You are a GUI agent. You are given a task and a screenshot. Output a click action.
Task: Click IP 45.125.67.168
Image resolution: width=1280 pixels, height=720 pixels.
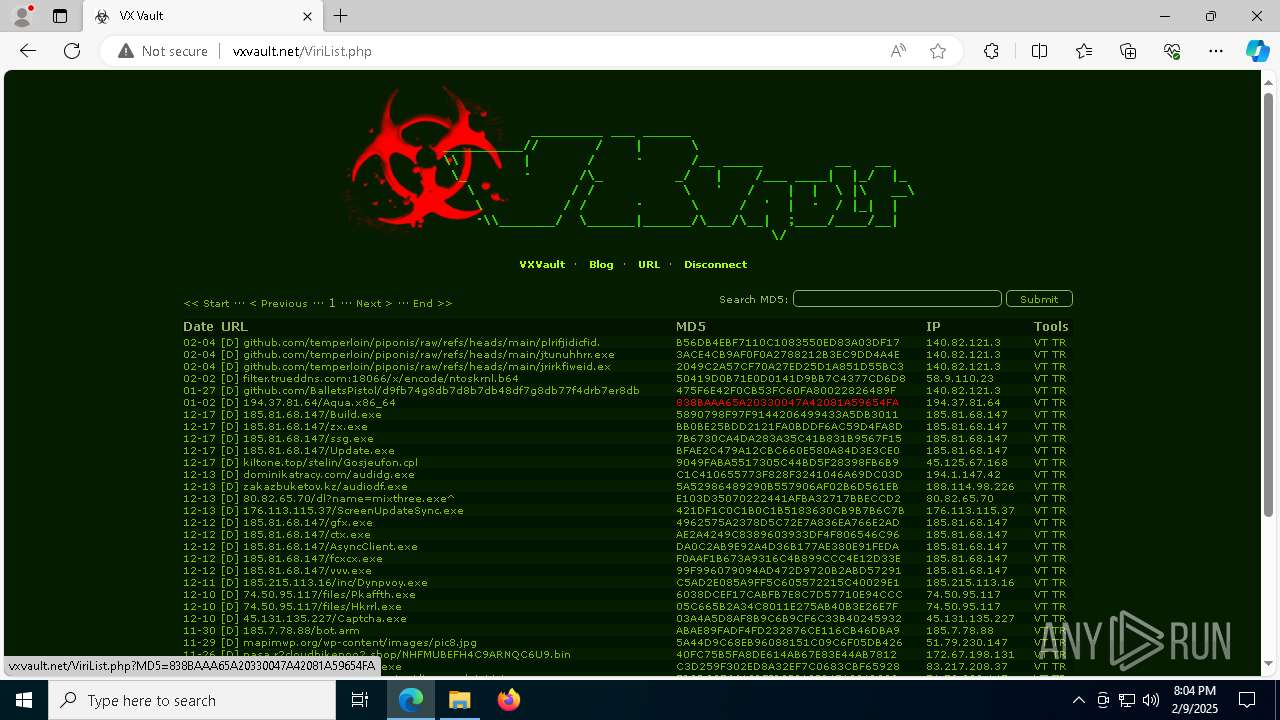point(967,463)
